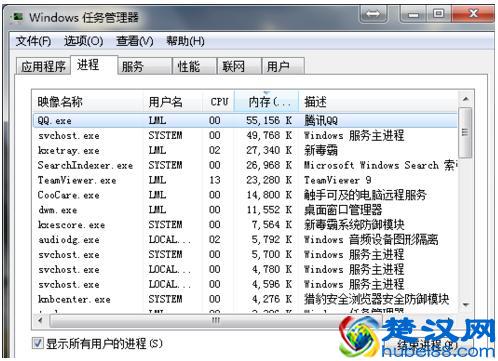This screenshot has height=361, width=498.
Task: Open the 性能 tab
Action: click(194, 66)
